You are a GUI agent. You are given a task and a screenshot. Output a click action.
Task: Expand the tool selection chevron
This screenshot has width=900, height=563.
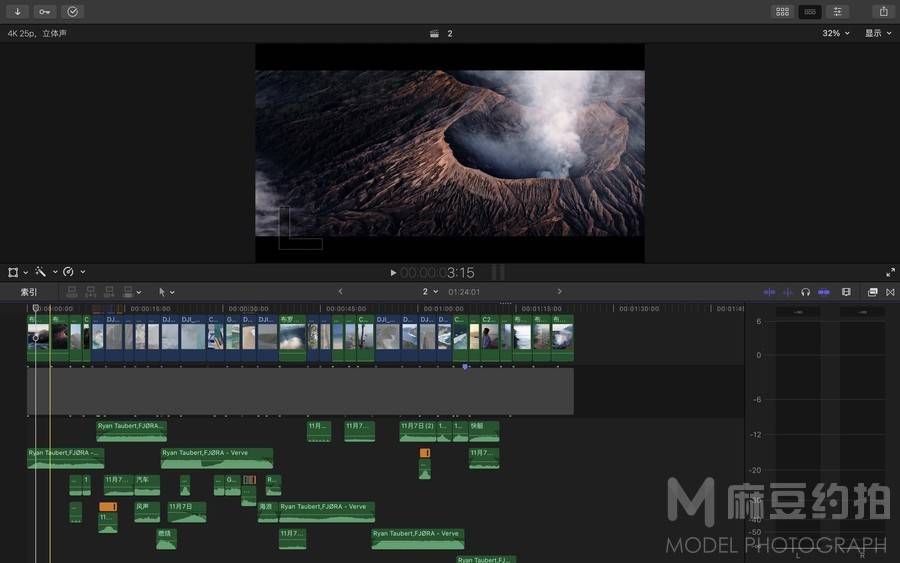(x=172, y=293)
